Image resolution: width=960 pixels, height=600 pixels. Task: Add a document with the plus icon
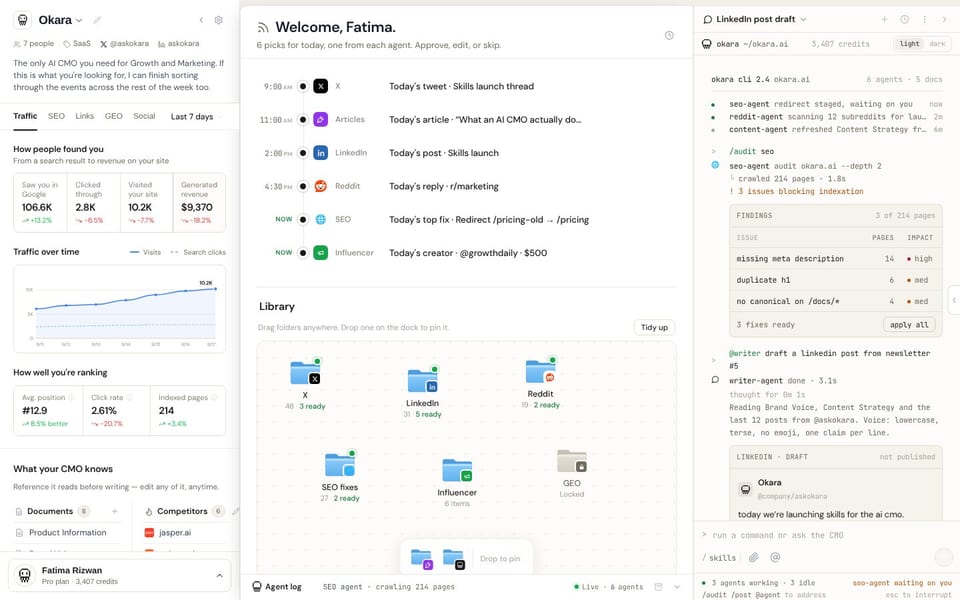click(114, 511)
